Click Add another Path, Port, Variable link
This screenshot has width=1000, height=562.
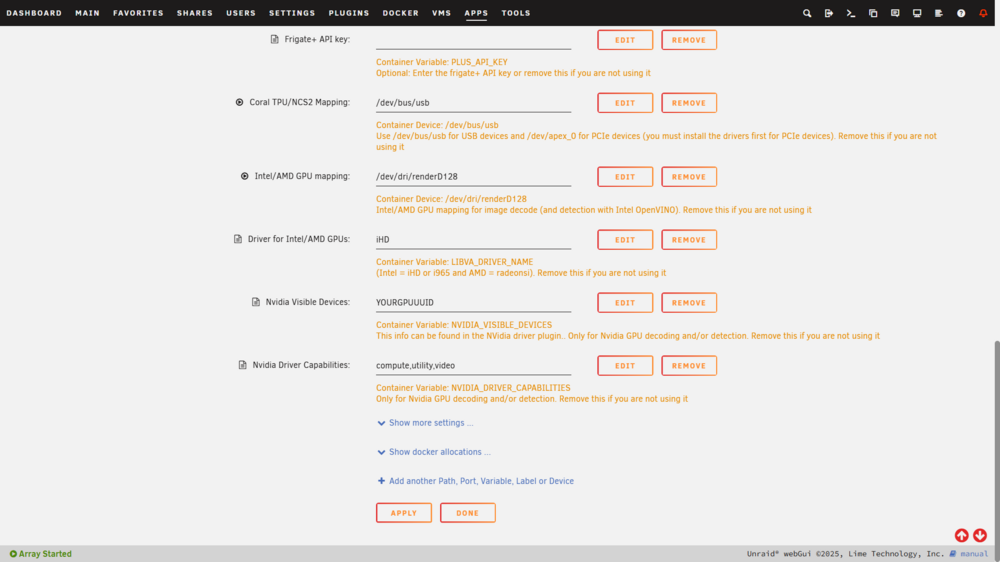[481, 481]
